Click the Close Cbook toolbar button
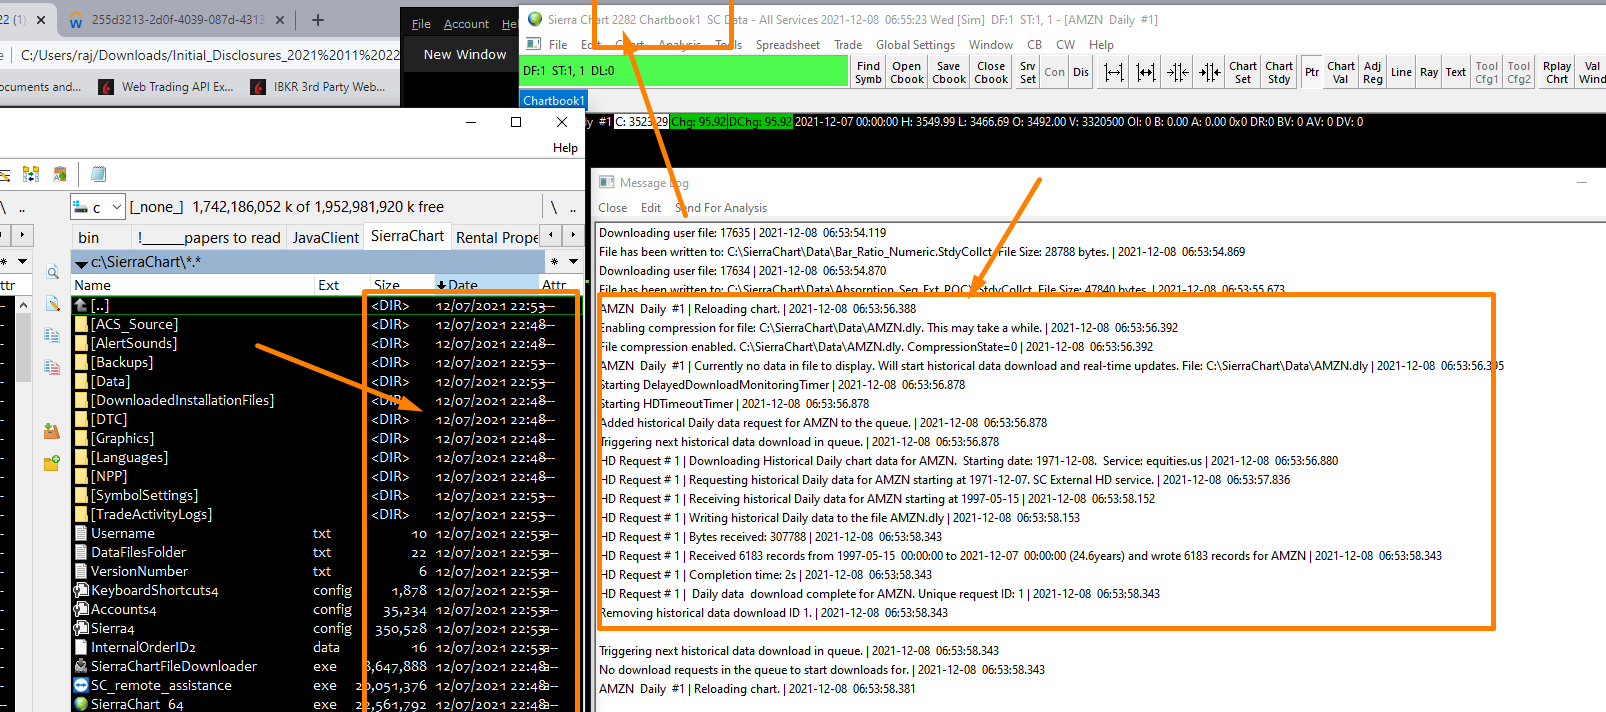1606x712 pixels. (991, 72)
